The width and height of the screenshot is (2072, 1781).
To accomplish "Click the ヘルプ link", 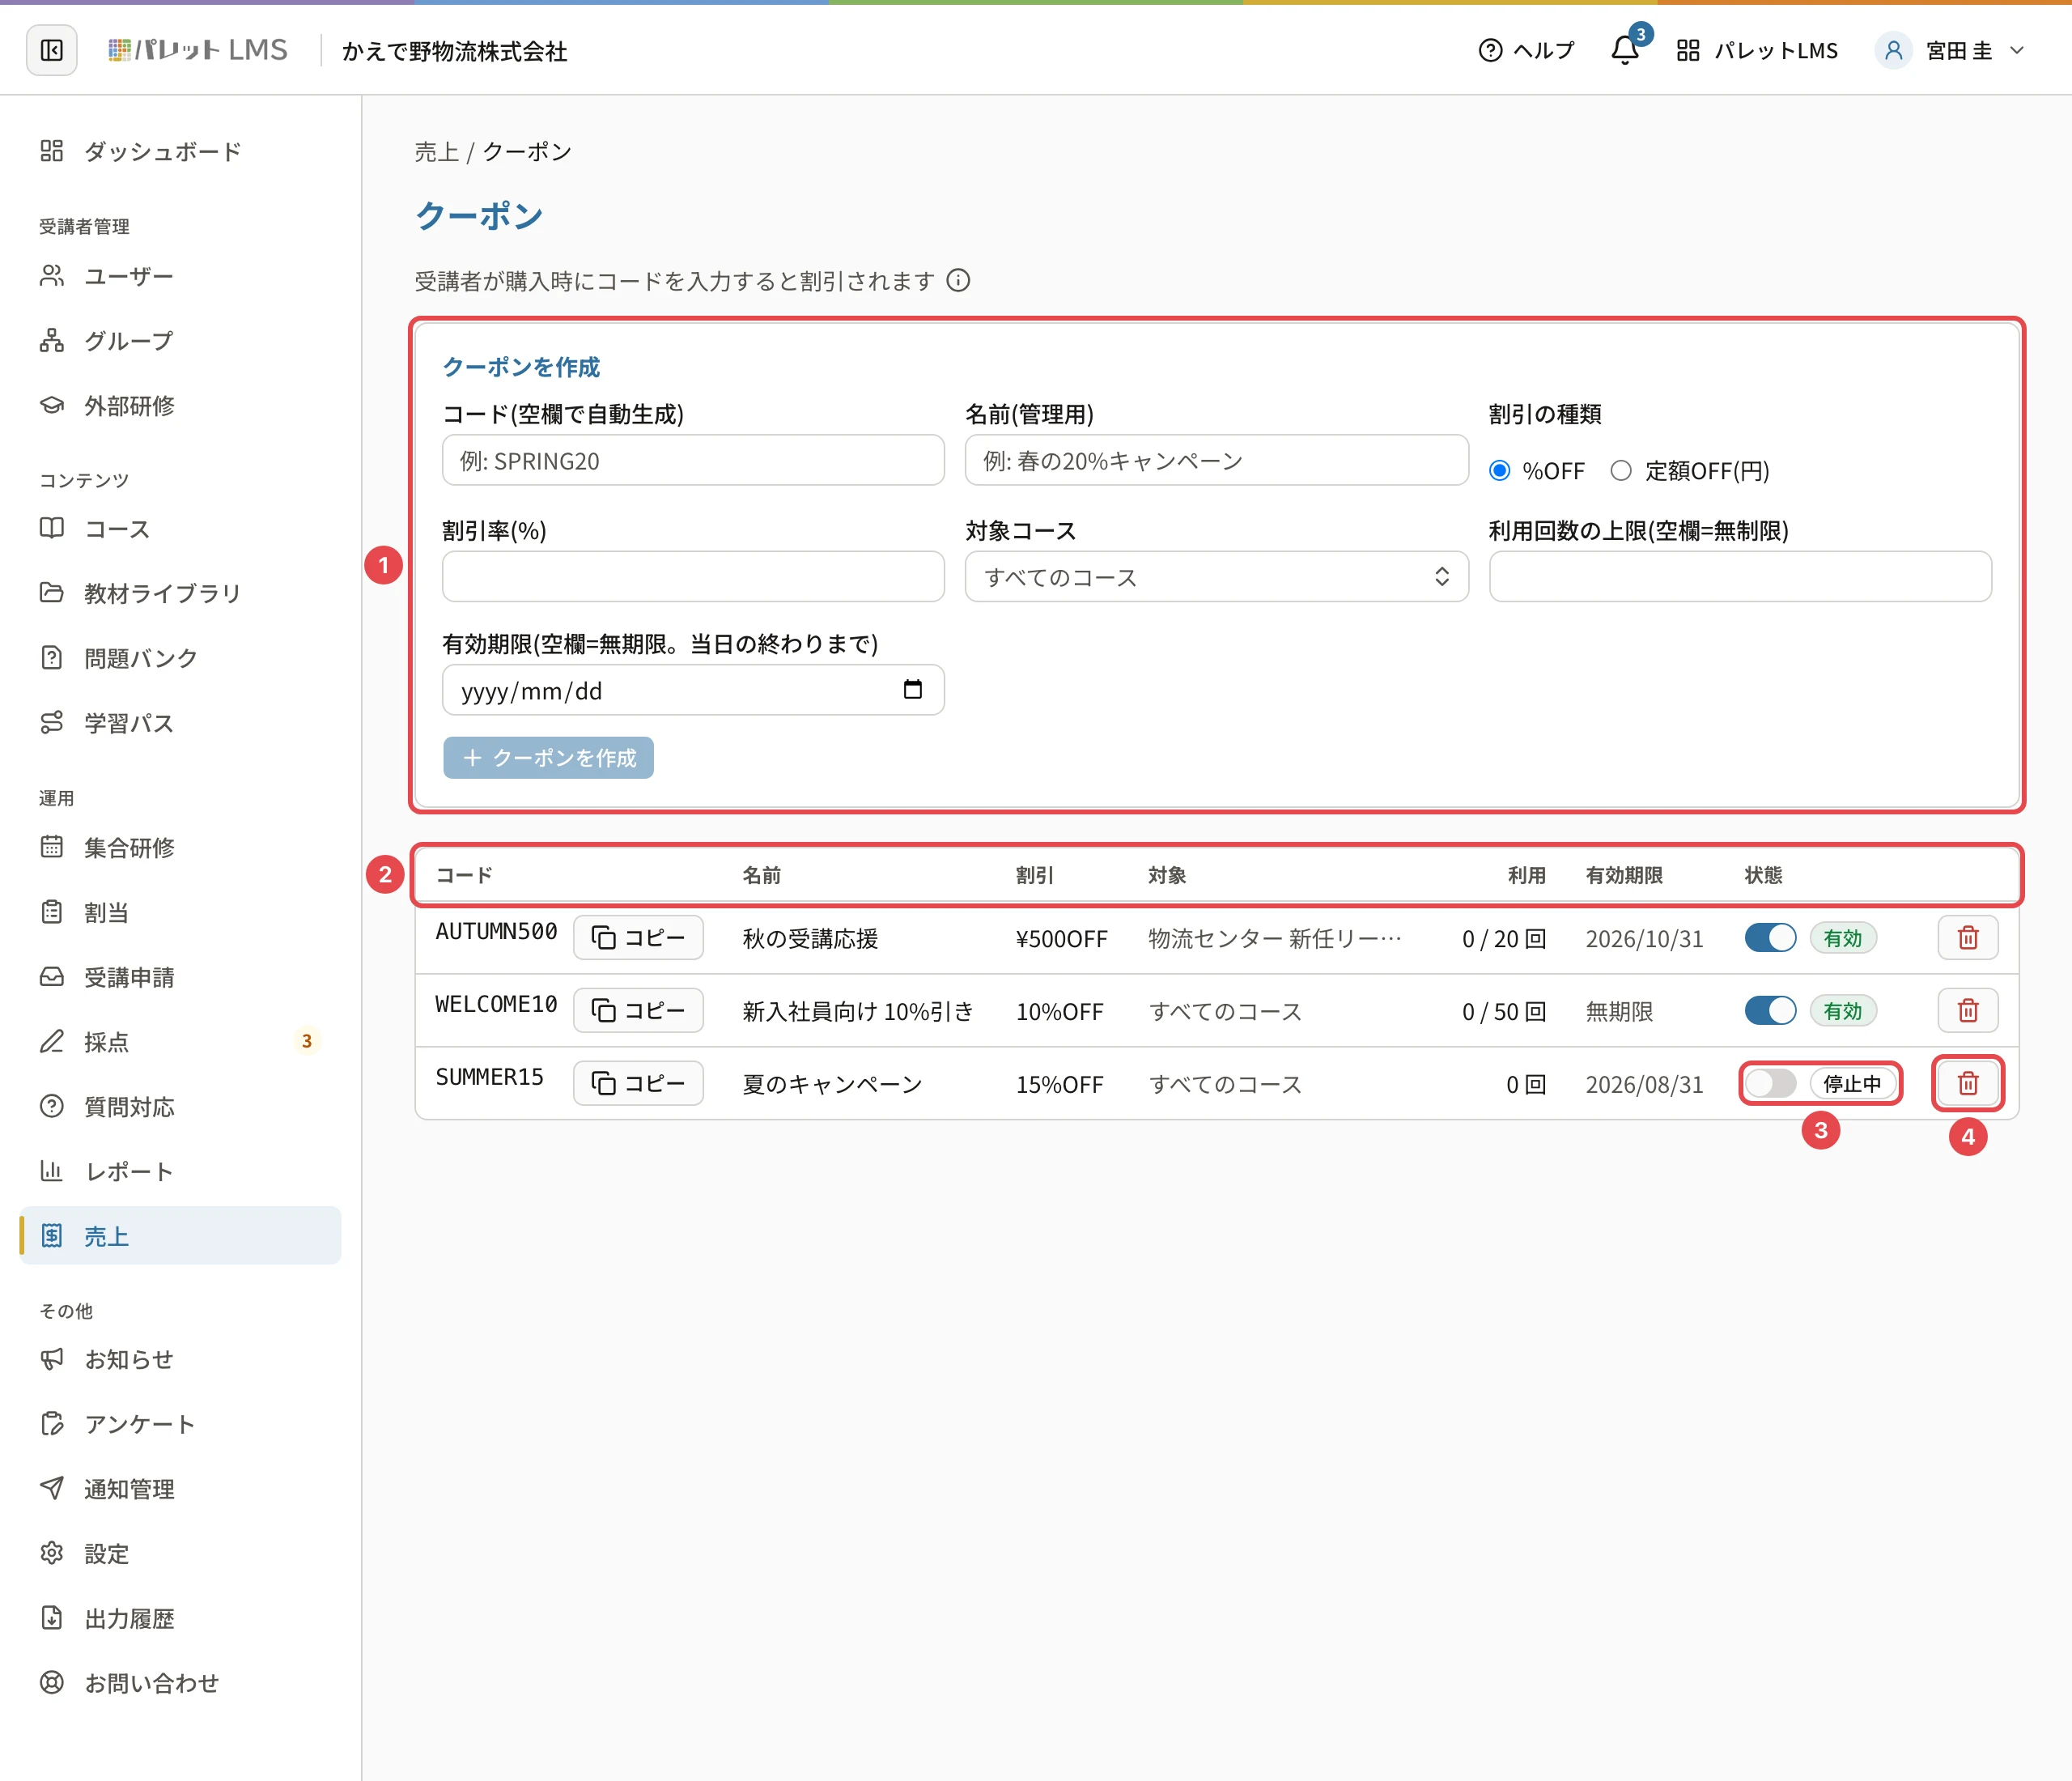I will coord(1526,50).
